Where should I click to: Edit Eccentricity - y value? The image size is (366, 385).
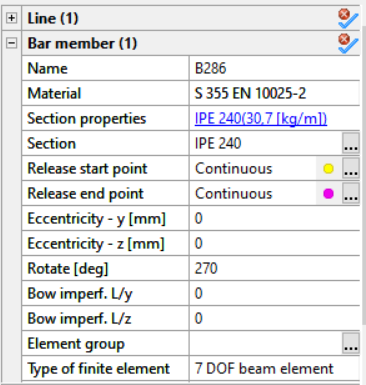click(x=274, y=218)
